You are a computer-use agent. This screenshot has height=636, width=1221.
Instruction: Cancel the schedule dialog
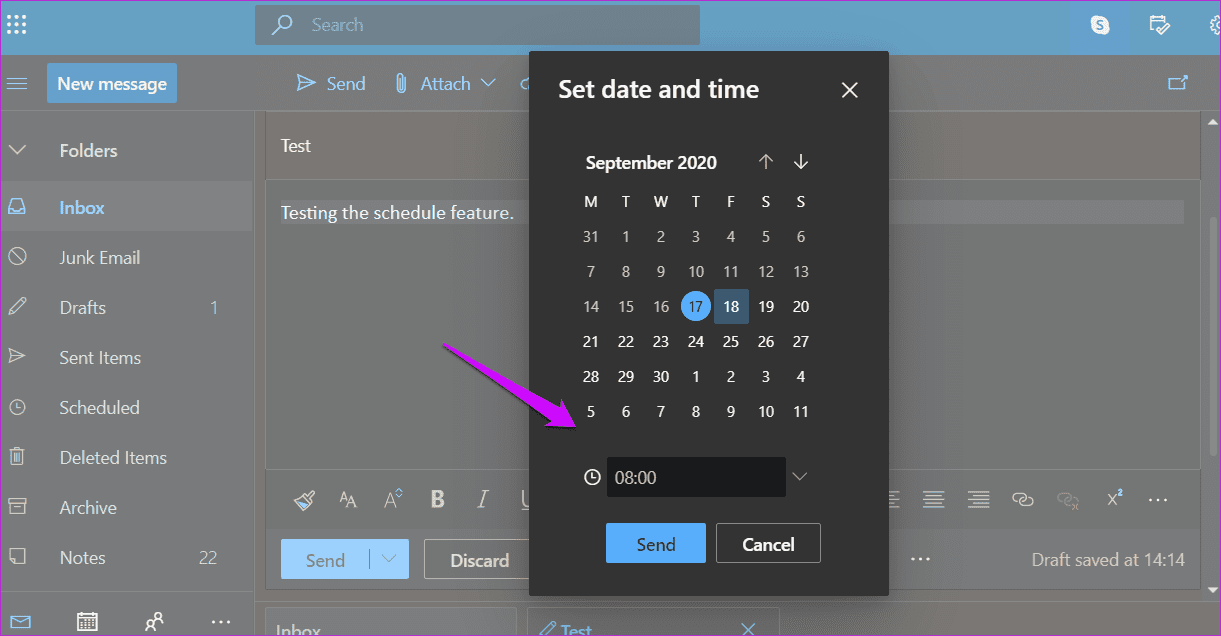(x=768, y=544)
